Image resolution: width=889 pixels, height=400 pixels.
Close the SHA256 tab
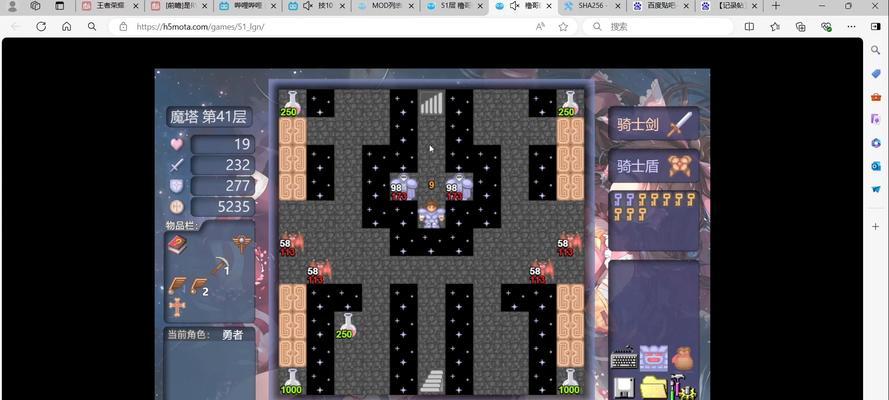pyautogui.click(x=617, y=6)
